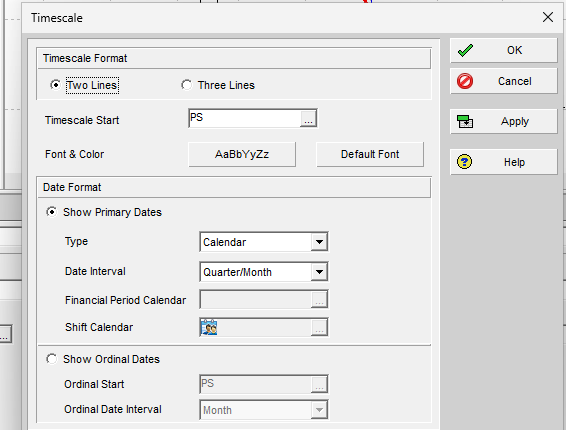Screen dimensions: 566x430
Task: Open the Ordinal Date Interval Month dropdown
Action: tap(319, 410)
